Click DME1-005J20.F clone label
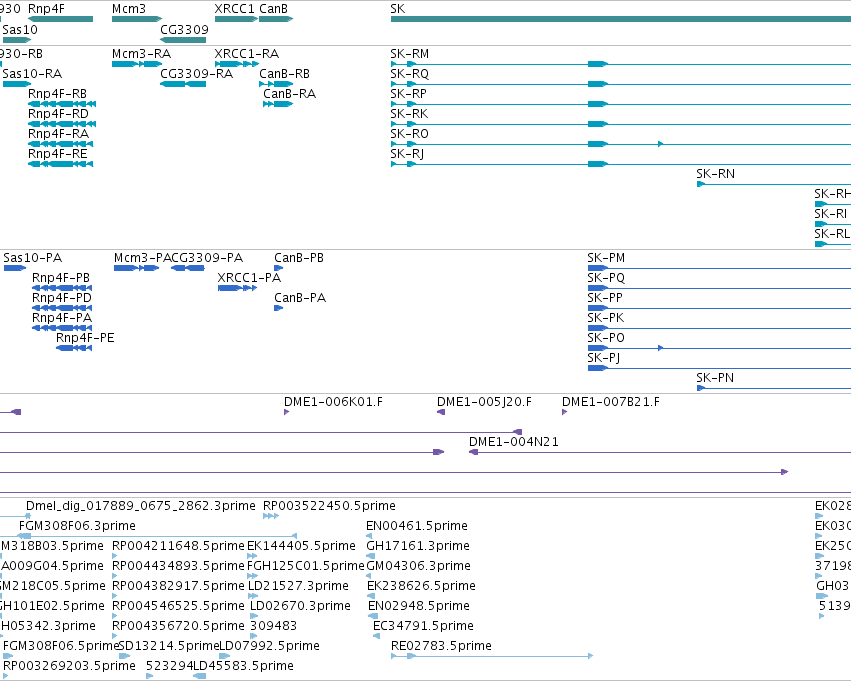 (484, 402)
